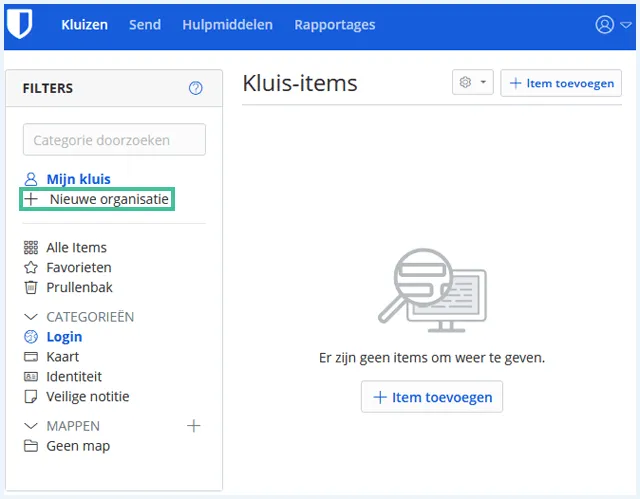Click the Geen map folder icon

point(31,446)
